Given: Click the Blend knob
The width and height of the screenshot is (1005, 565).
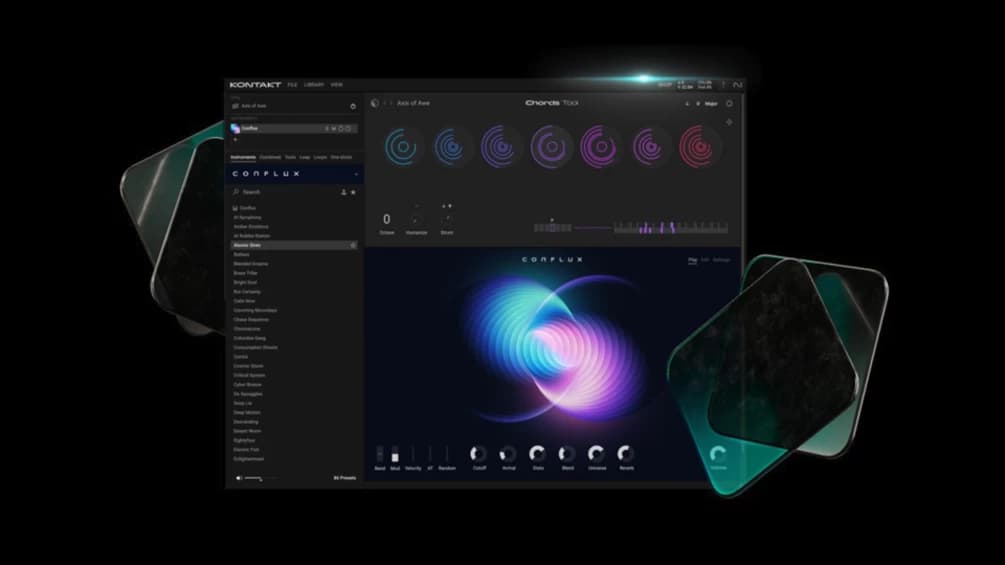Looking at the screenshot, I should (567, 454).
